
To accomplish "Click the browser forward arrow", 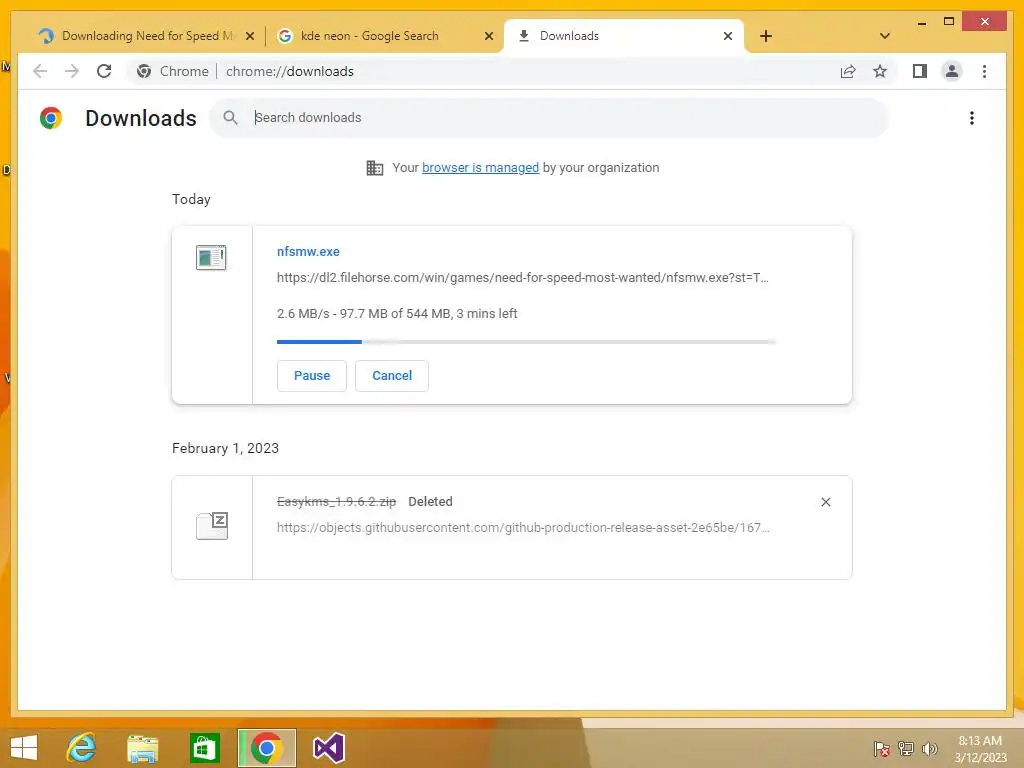I will (x=72, y=71).
